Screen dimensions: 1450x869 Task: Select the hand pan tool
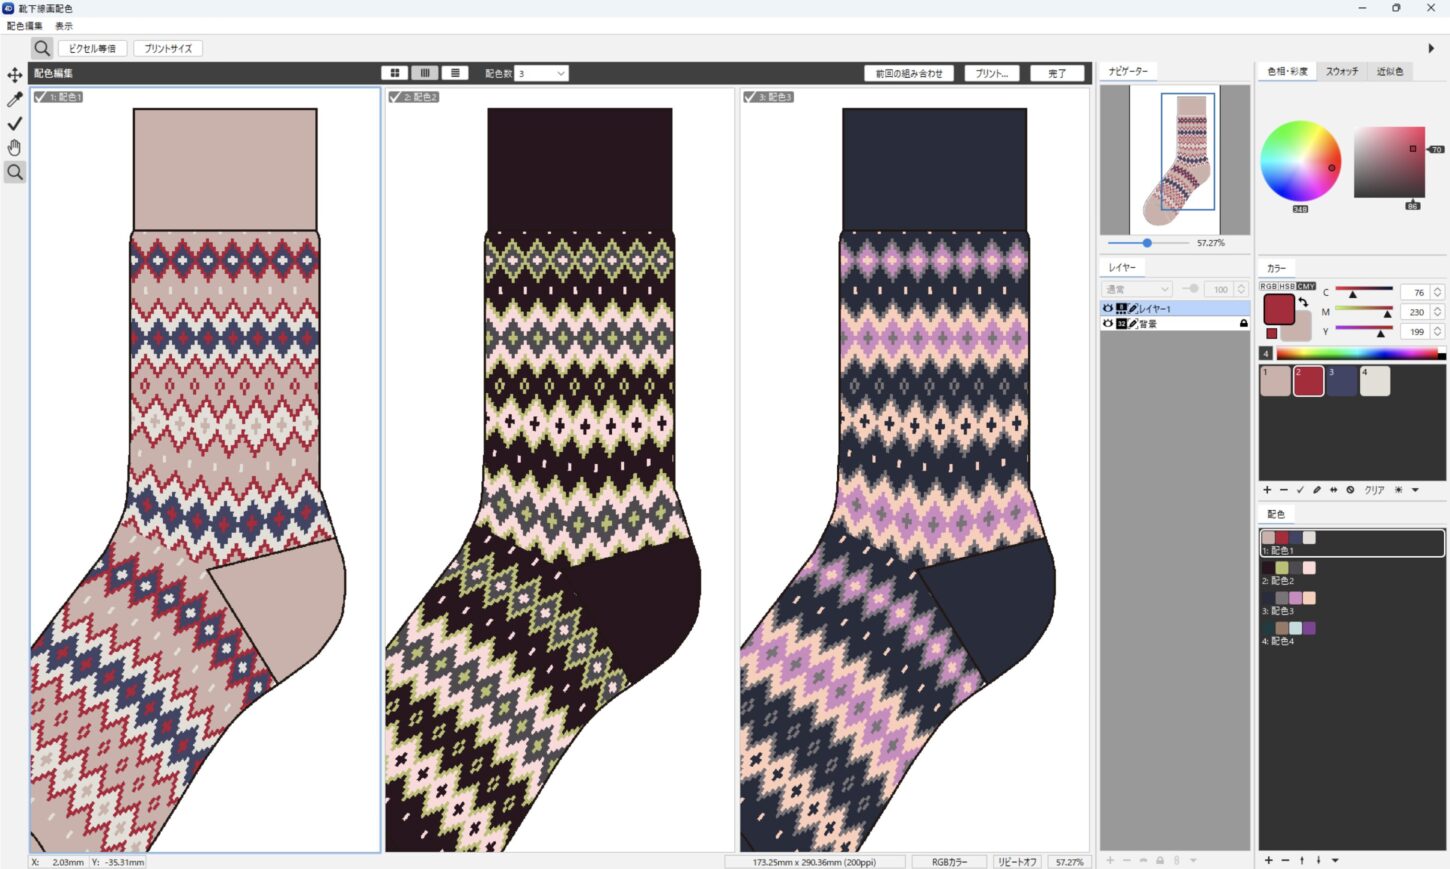coord(14,148)
